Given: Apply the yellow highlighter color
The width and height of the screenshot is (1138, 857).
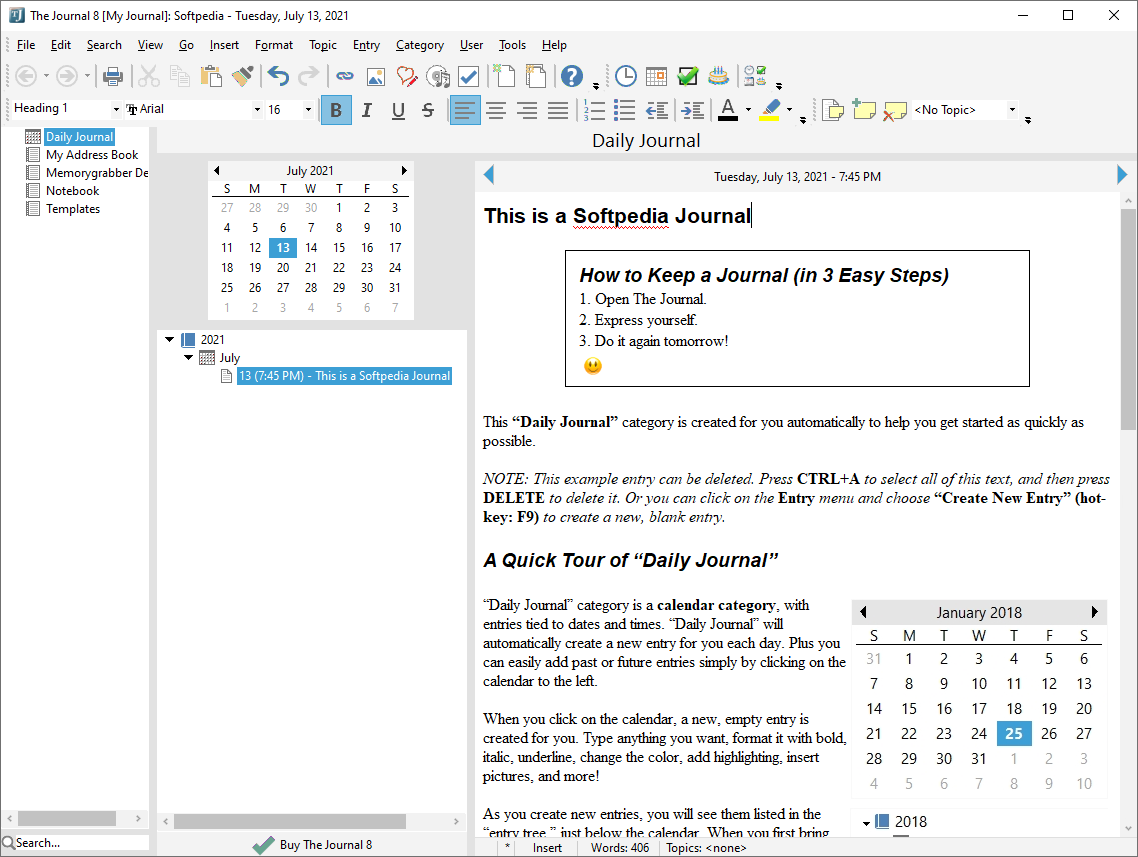Looking at the screenshot, I should click(x=770, y=110).
